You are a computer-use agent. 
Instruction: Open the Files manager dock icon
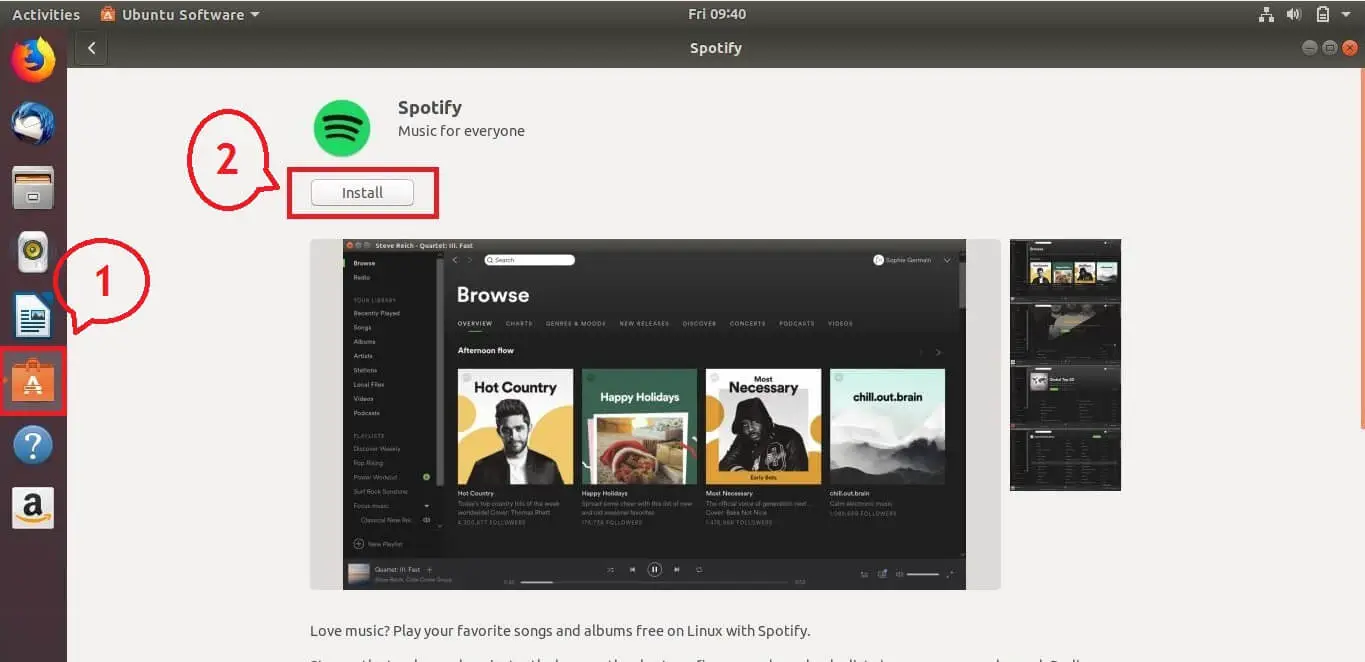pos(33,188)
